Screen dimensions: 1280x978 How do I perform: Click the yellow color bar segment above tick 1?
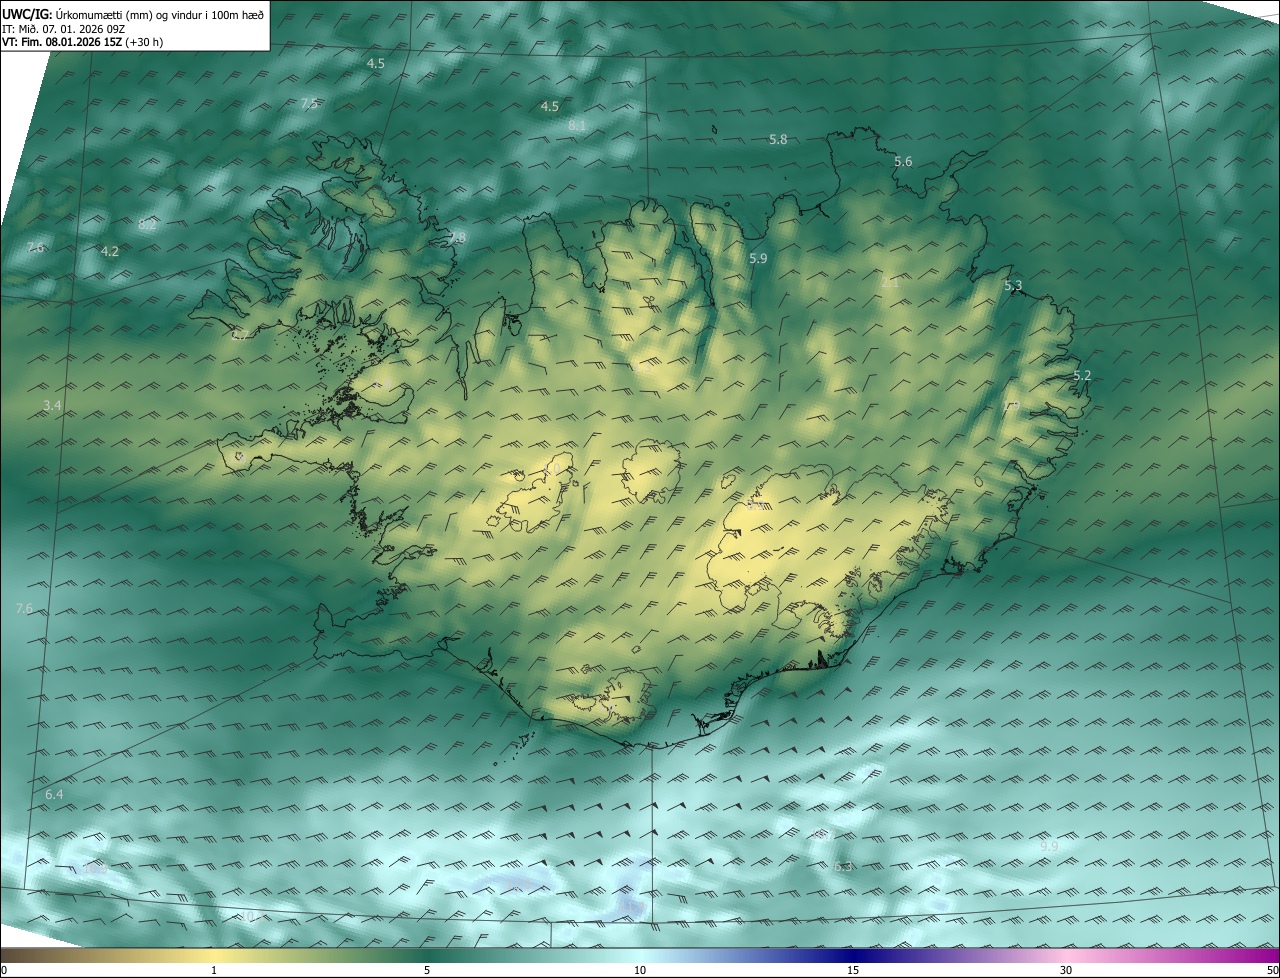click(x=214, y=955)
